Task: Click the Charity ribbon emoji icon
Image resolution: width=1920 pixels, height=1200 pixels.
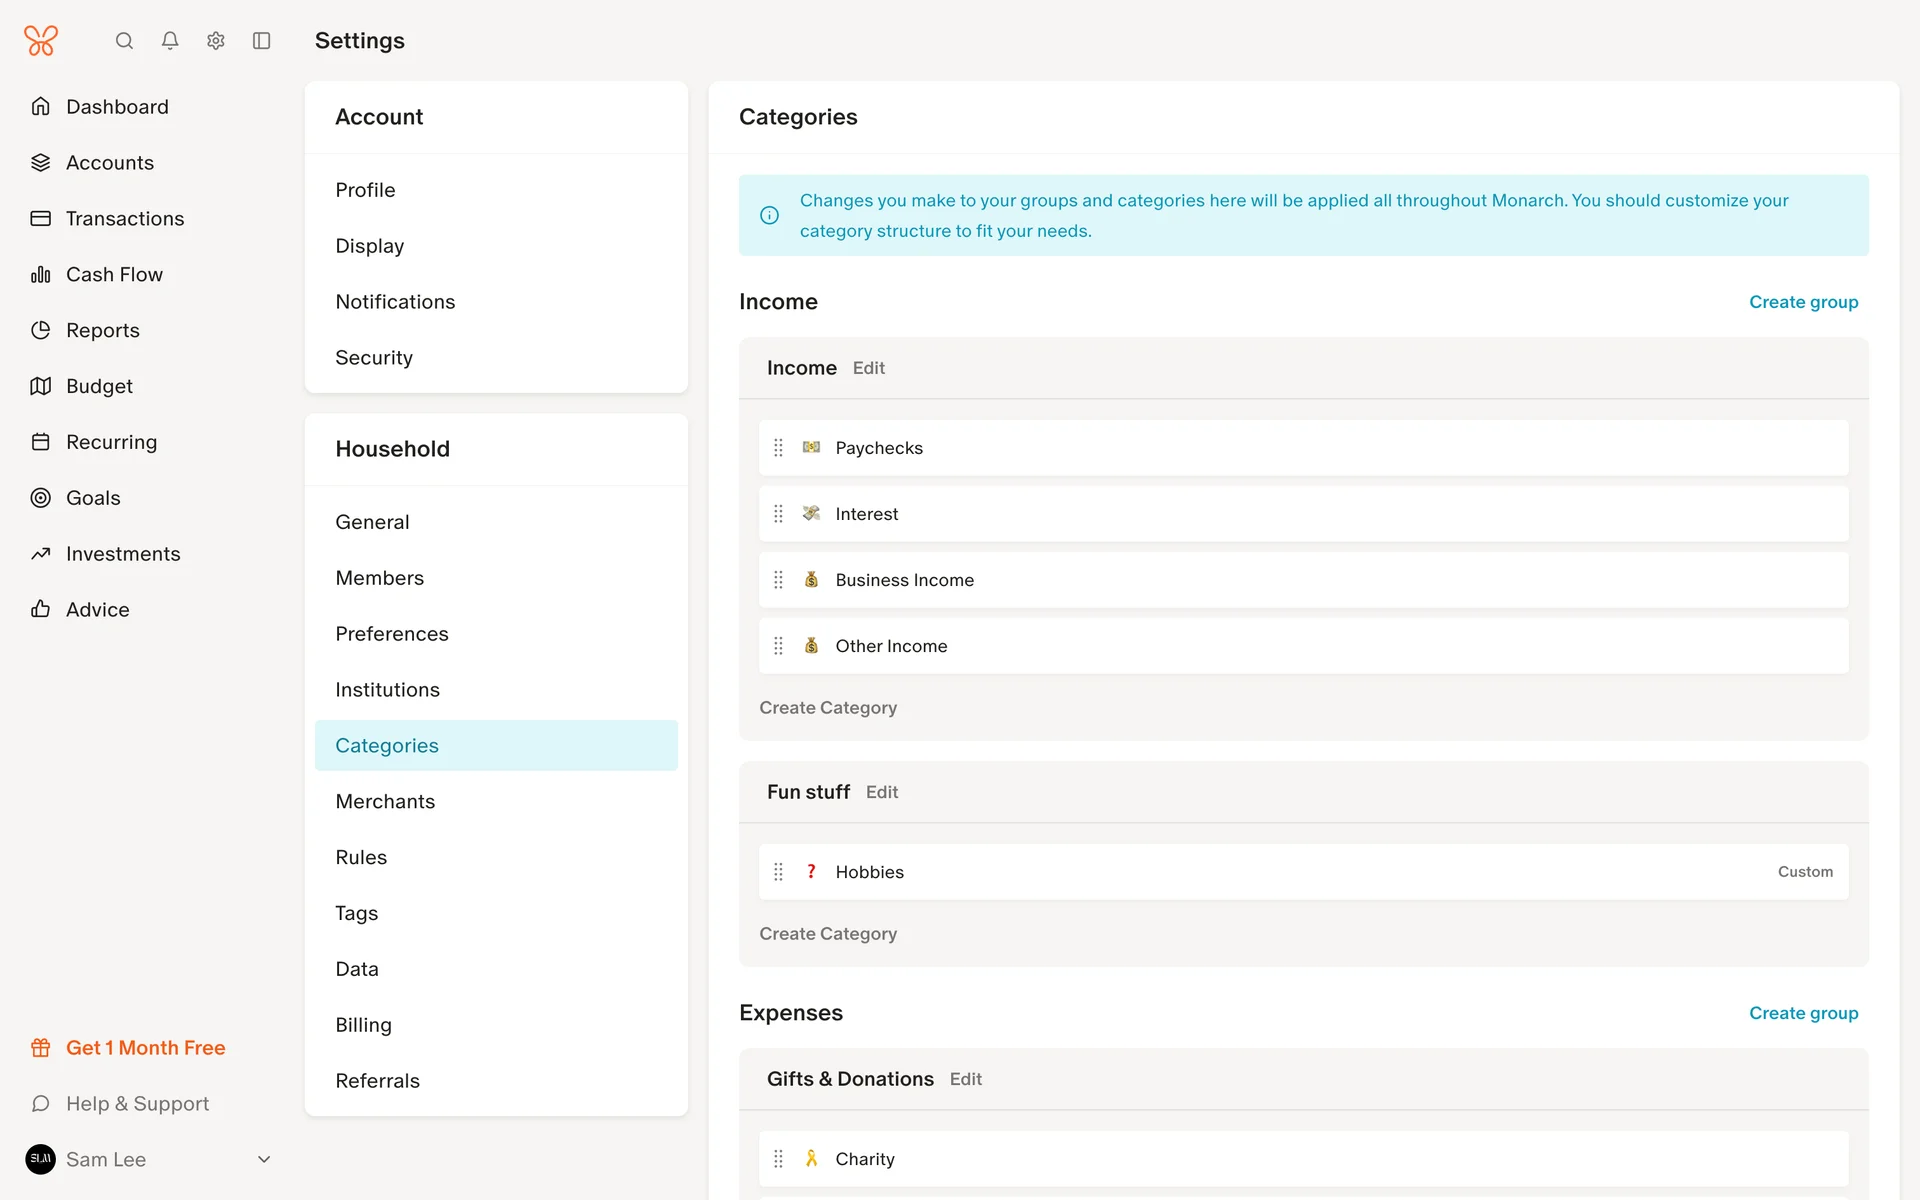Action: coord(811,1159)
